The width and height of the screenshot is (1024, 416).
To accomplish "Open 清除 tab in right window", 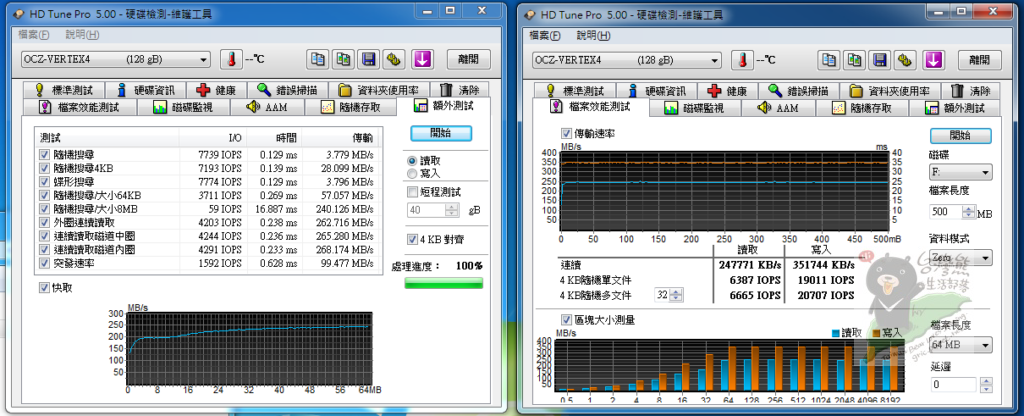I will (x=972, y=91).
